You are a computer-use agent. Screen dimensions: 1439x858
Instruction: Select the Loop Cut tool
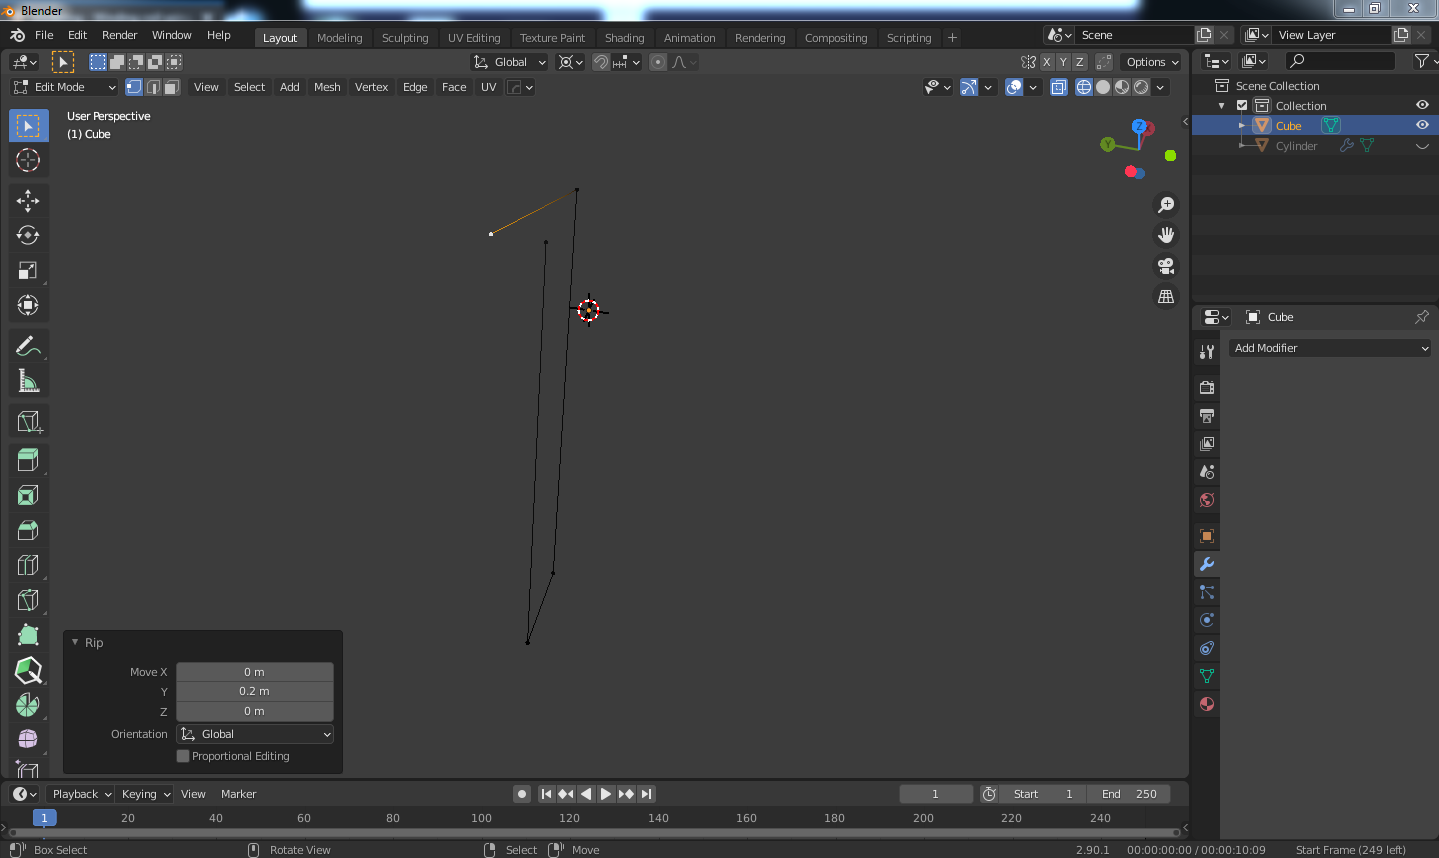[x=28, y=565]
